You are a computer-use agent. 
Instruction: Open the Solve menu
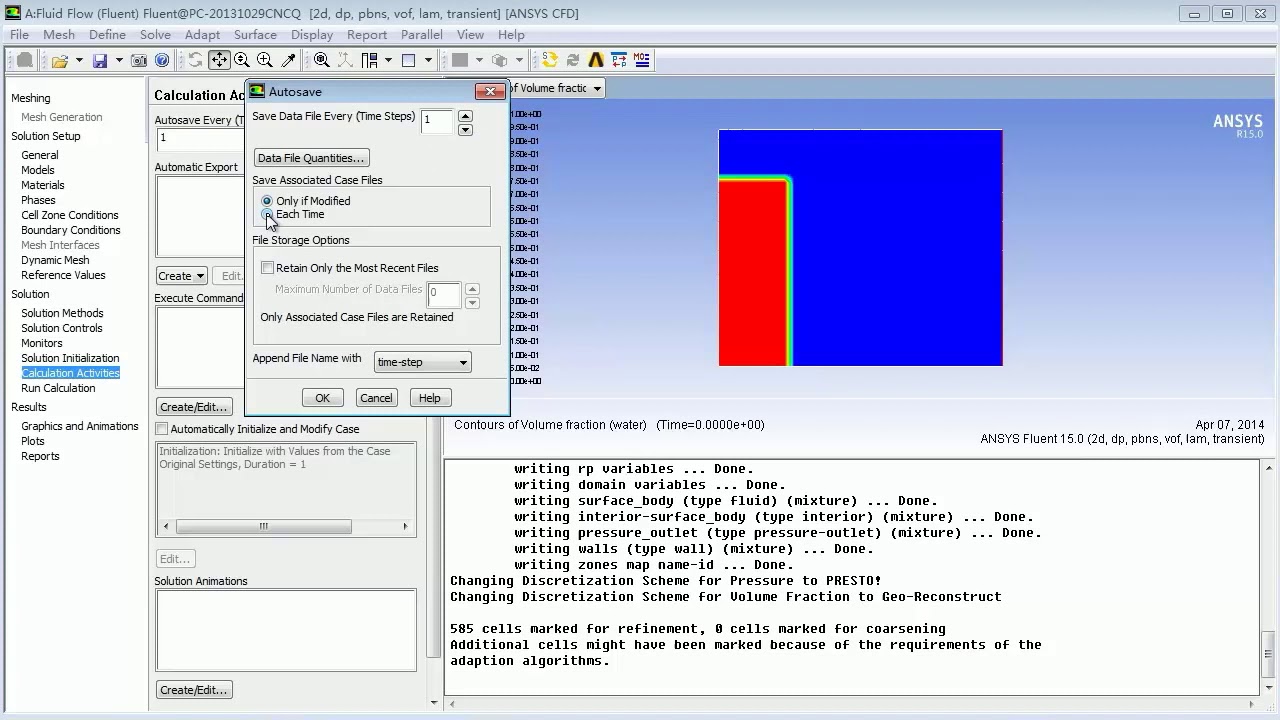click(x=155, y=34)
